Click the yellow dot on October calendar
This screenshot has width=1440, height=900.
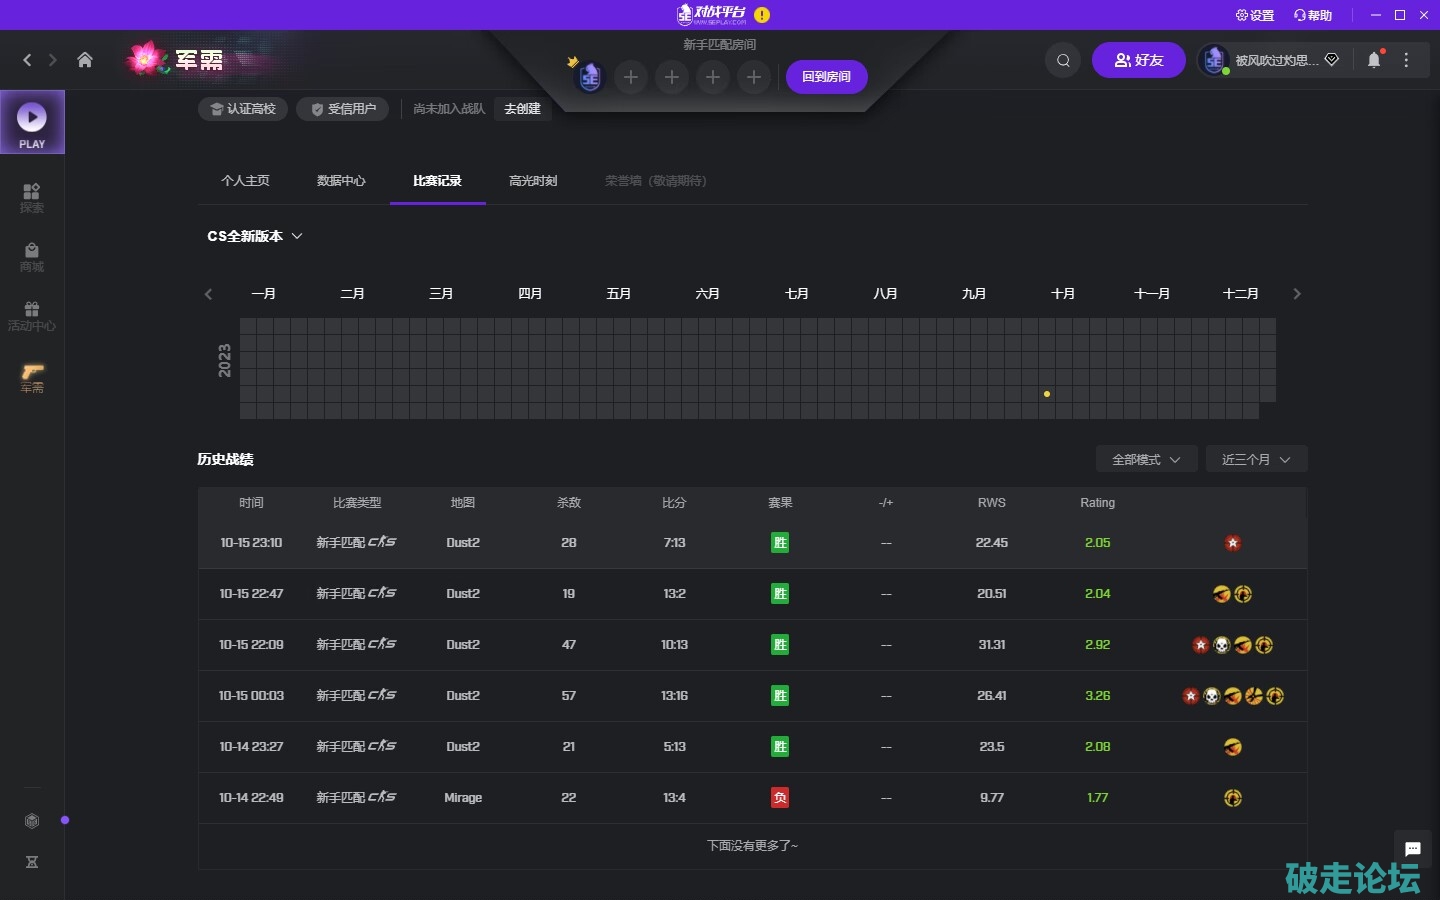1047,394
